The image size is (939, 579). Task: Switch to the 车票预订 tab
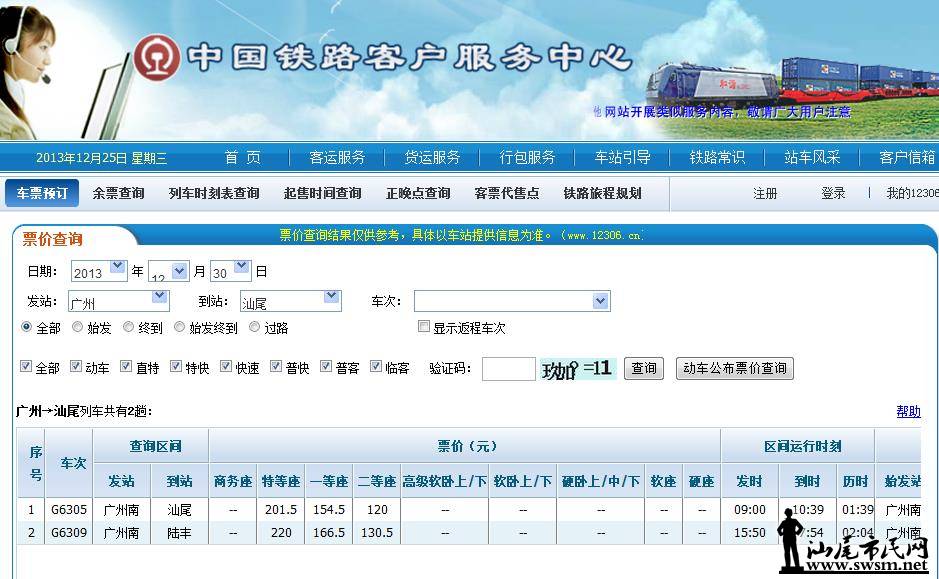[42, 193]
